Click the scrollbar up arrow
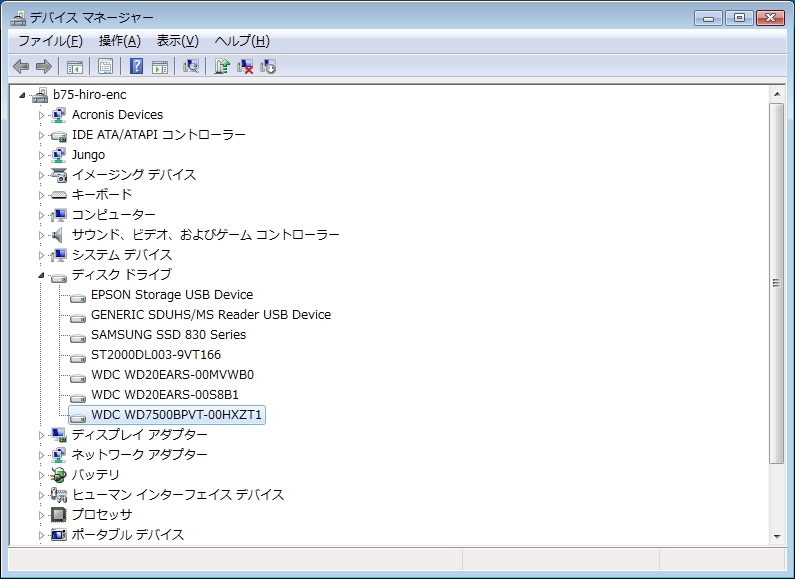Image resolution: width=795 pixels, height=579 pixels. coord(777,94)
